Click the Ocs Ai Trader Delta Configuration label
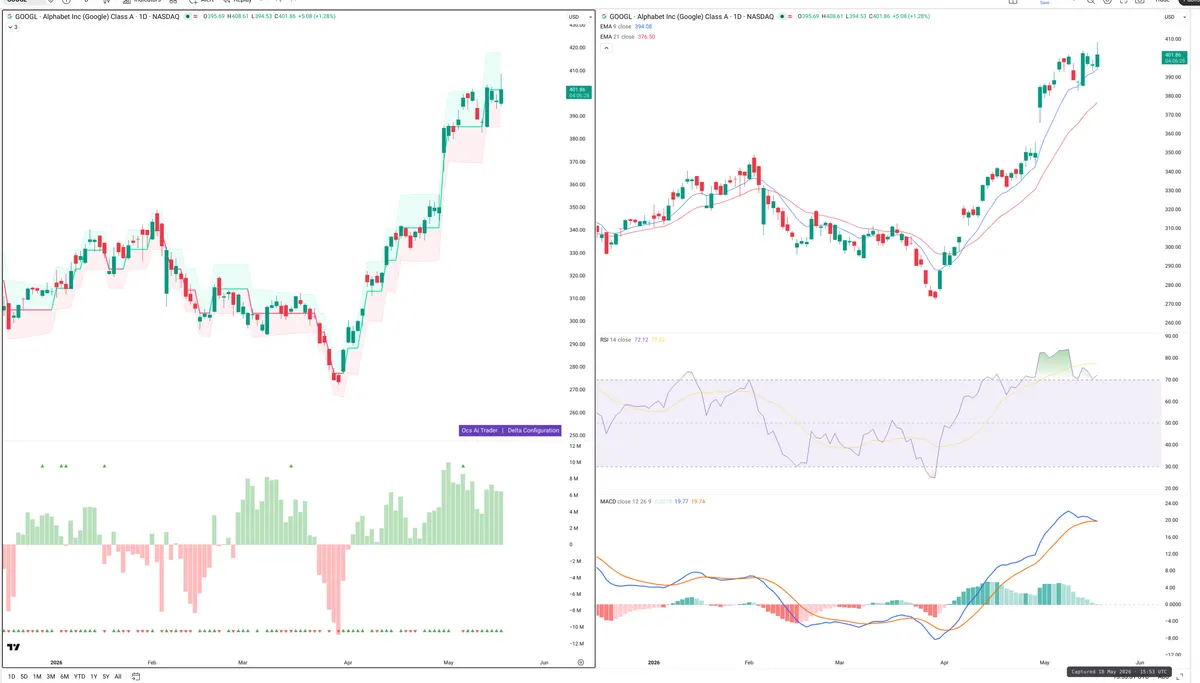Viewport: 1200px width, 683px height. tap(510, 430)
